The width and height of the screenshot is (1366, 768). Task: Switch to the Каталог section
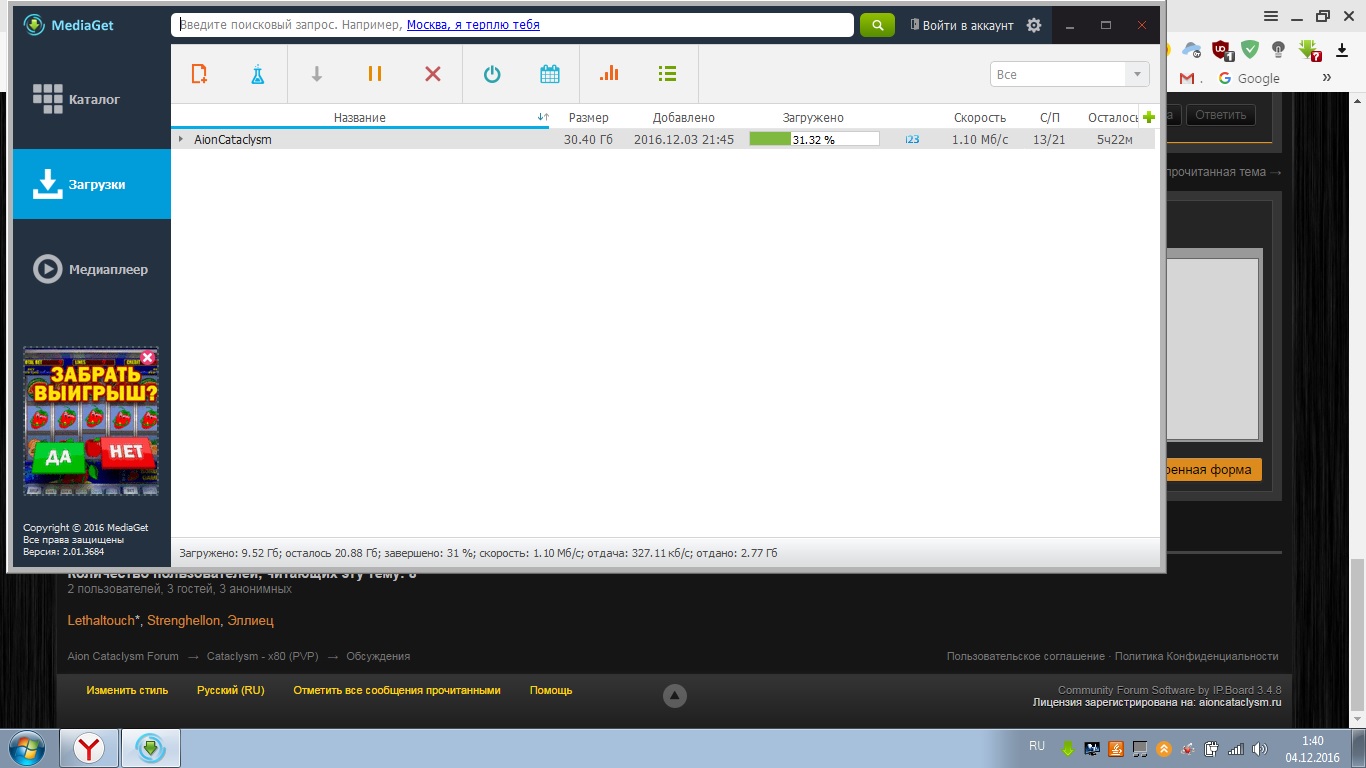[x=92, y=99]
